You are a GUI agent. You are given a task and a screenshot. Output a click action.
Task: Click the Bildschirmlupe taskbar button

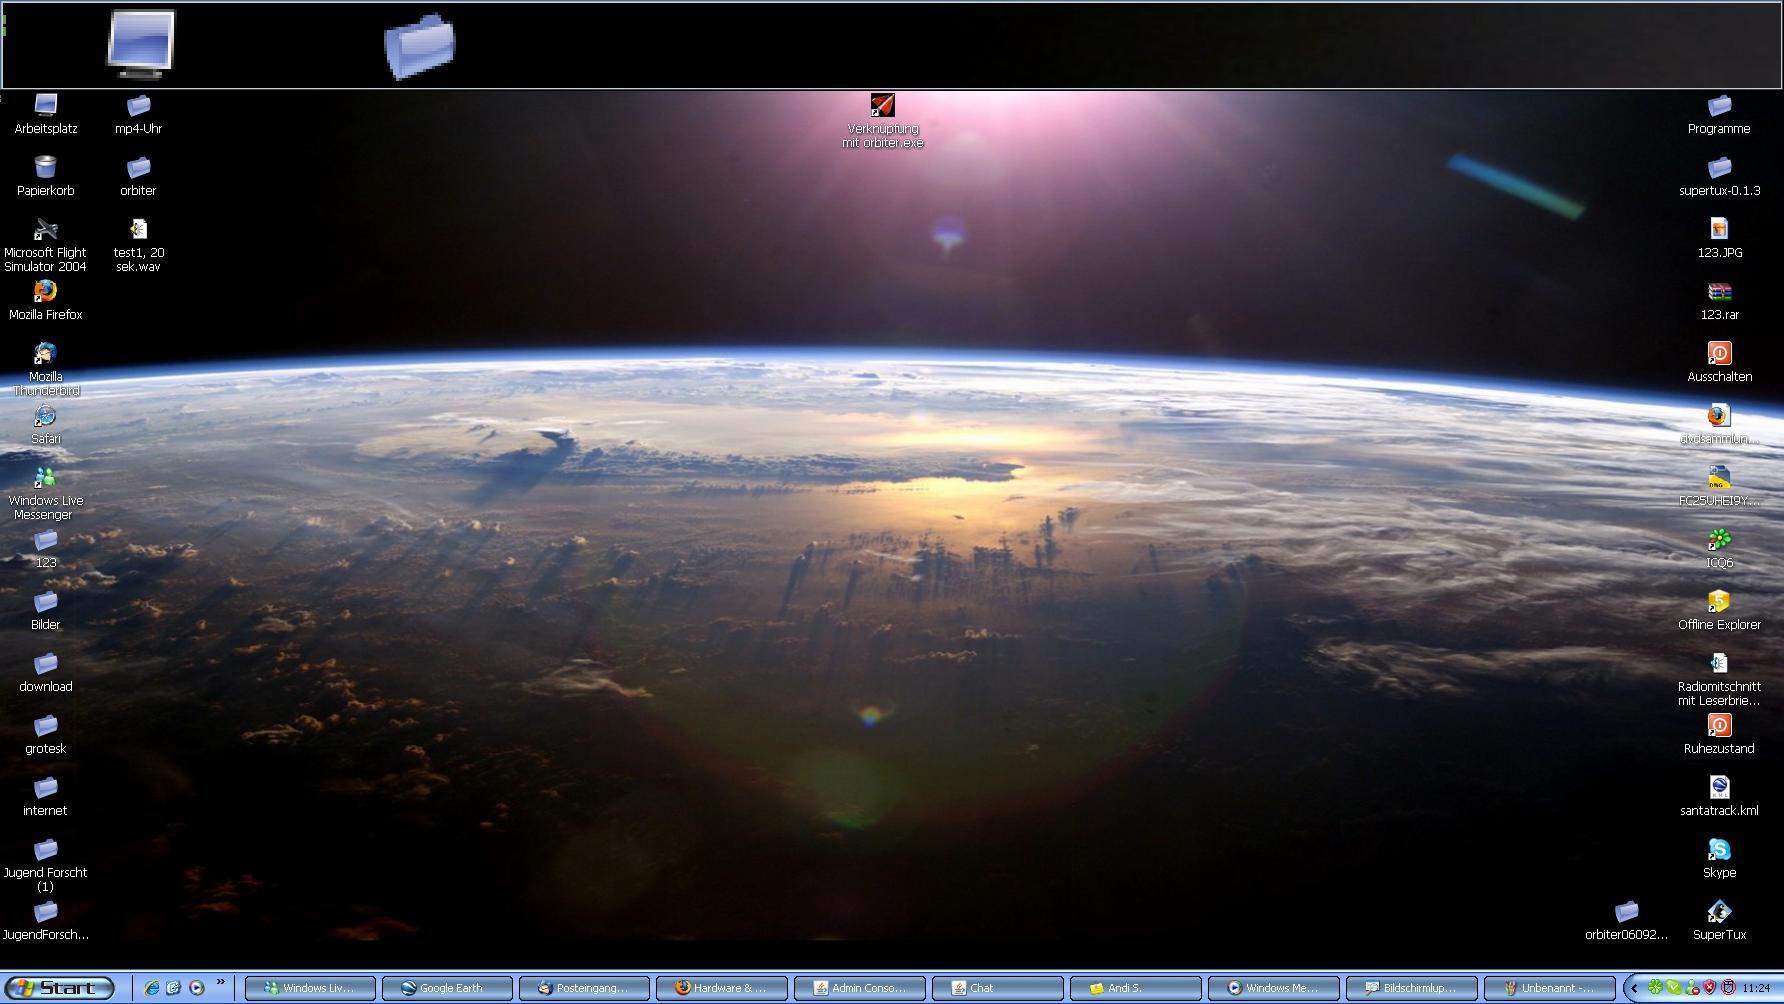(1410, 988)
